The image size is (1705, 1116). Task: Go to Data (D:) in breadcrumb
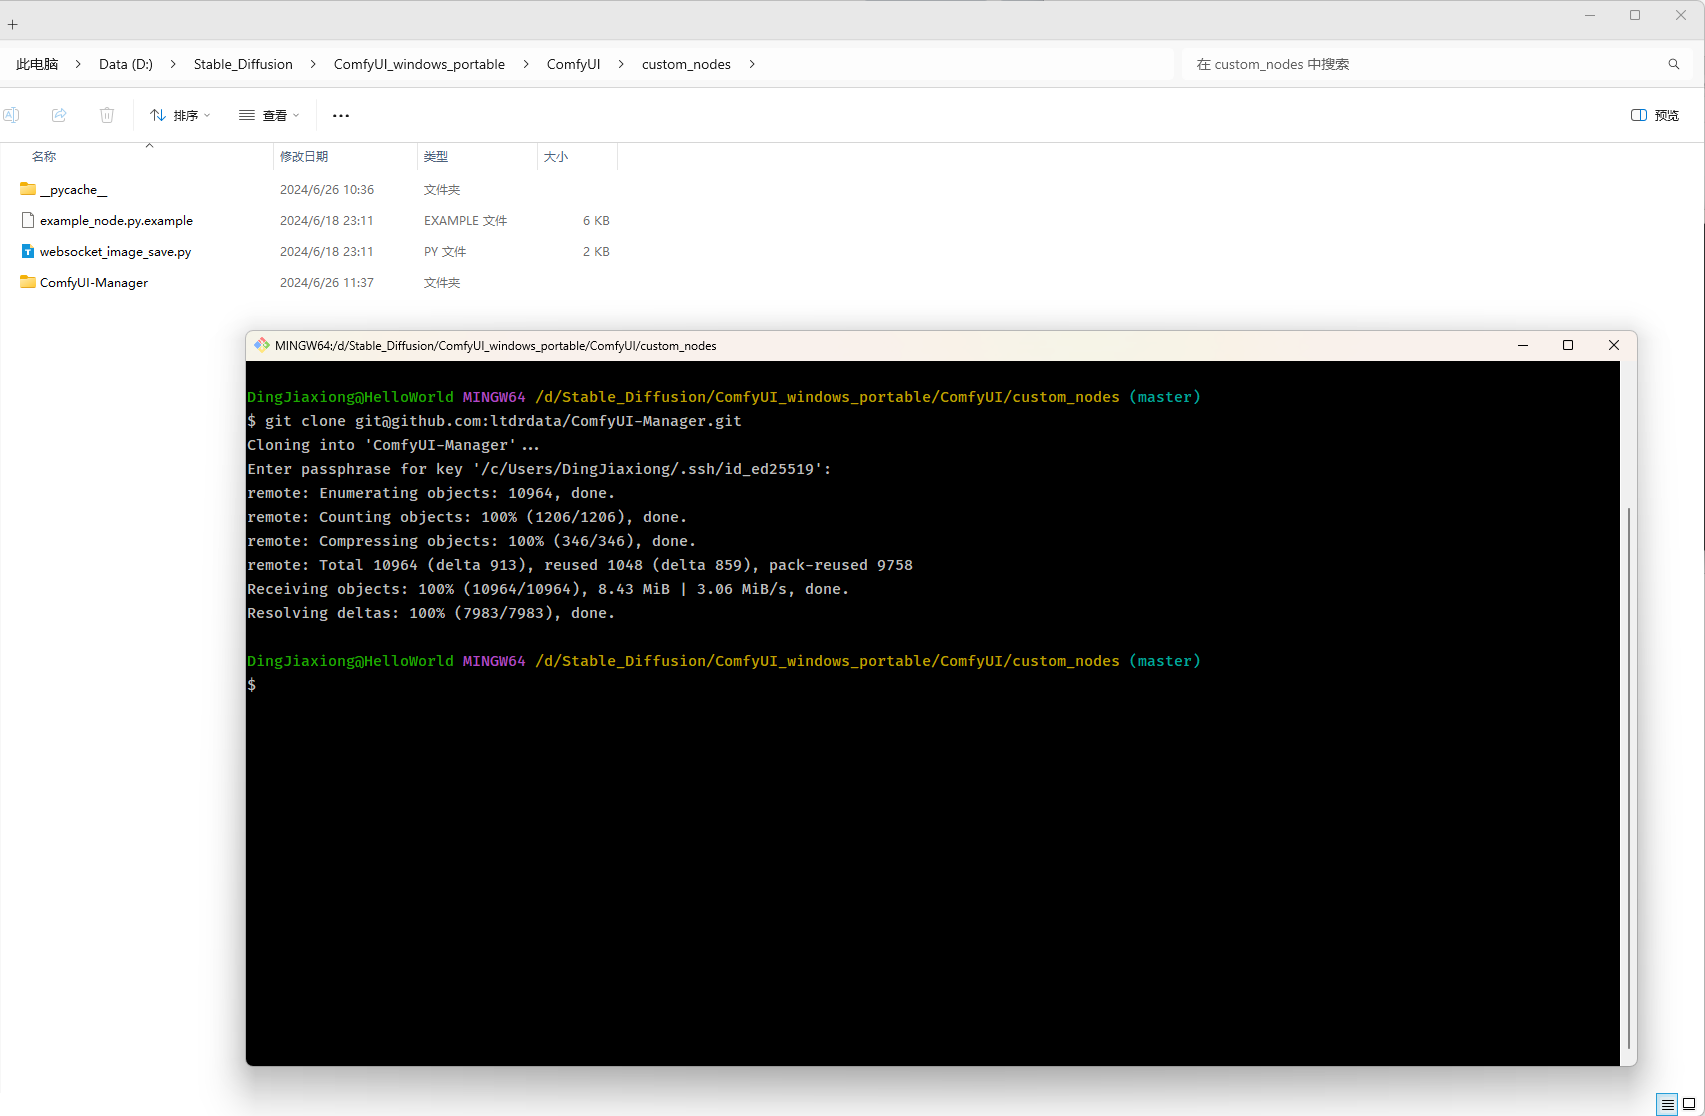(x=126, y=64)
